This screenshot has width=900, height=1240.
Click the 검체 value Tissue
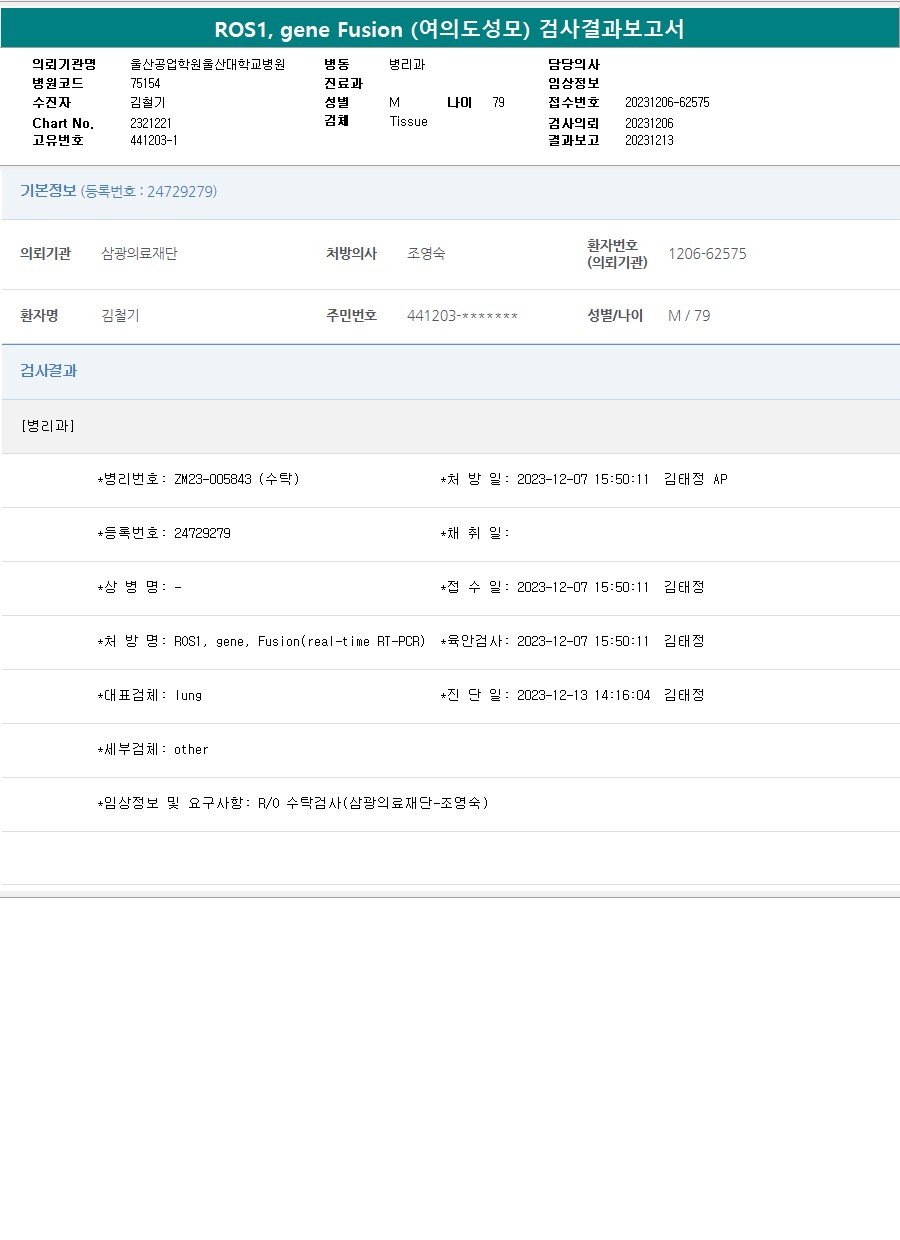[408, 121]
